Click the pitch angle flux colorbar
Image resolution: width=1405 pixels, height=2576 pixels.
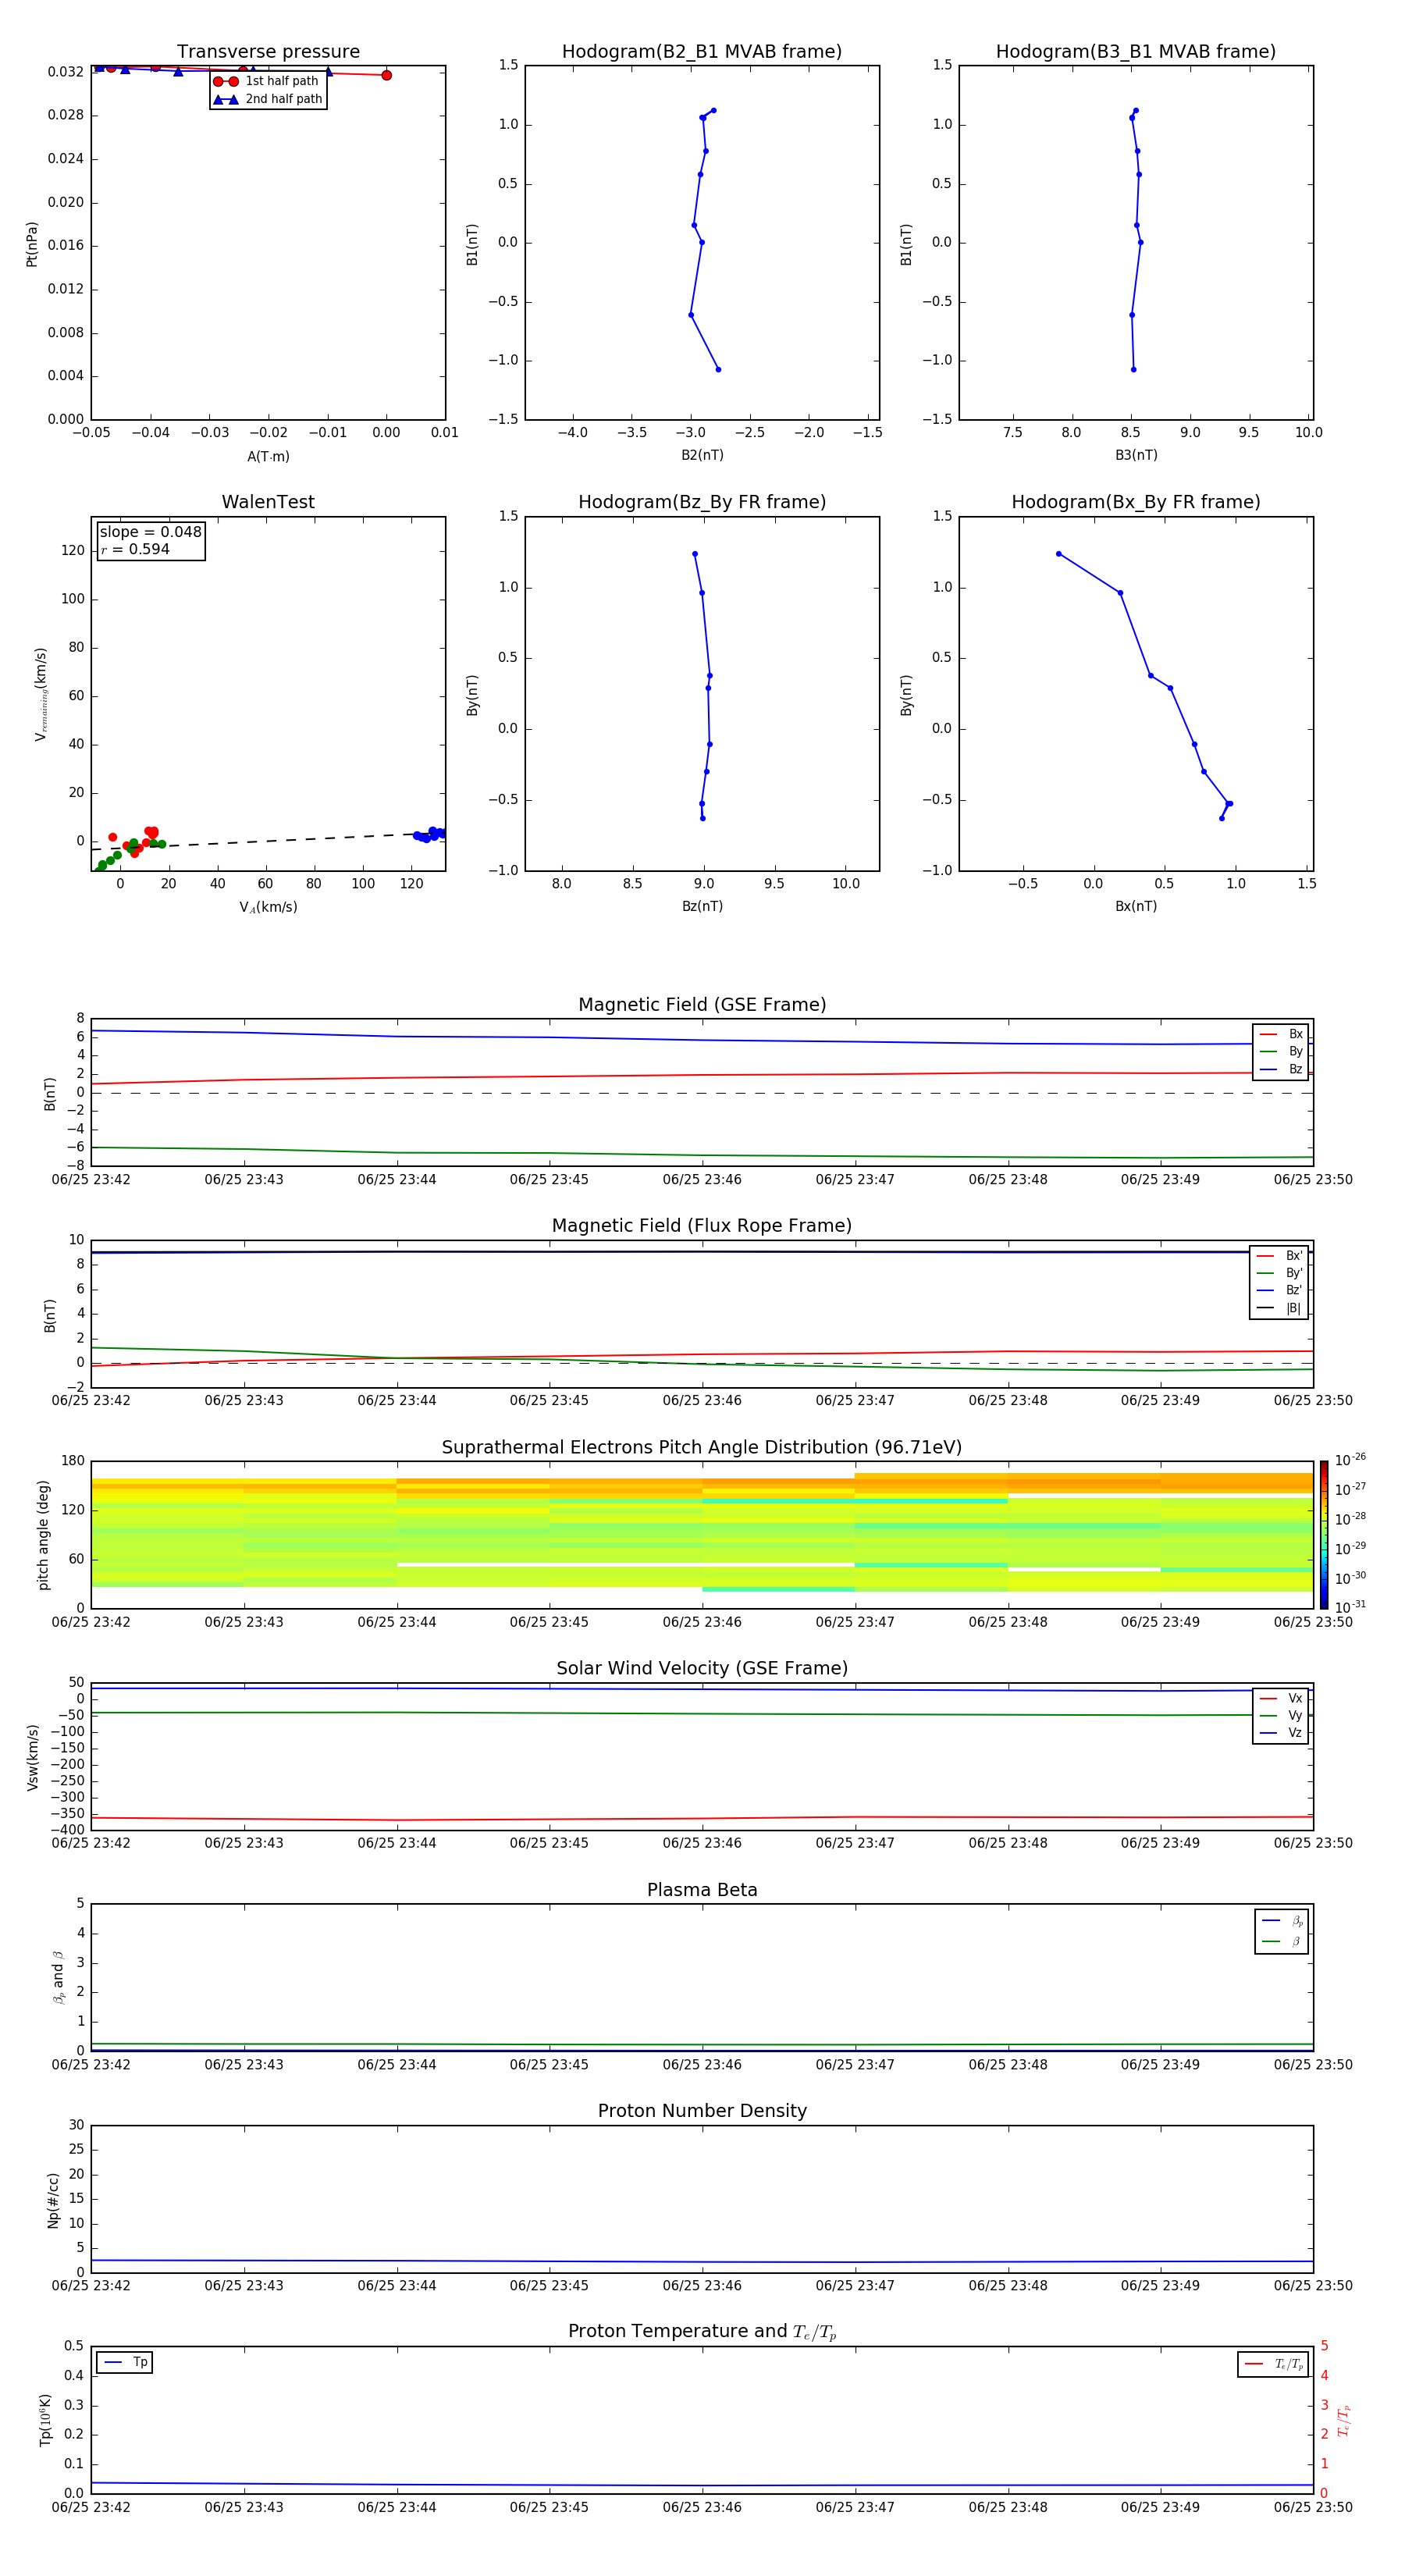coord(1323,1534)
